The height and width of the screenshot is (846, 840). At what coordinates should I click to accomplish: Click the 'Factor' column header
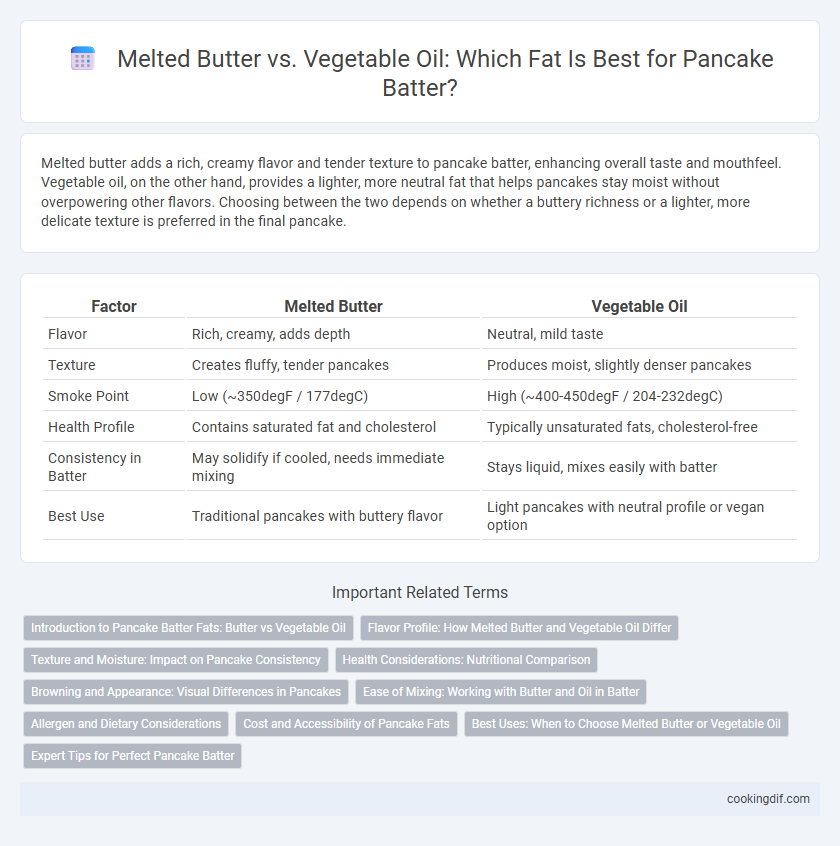114,306
